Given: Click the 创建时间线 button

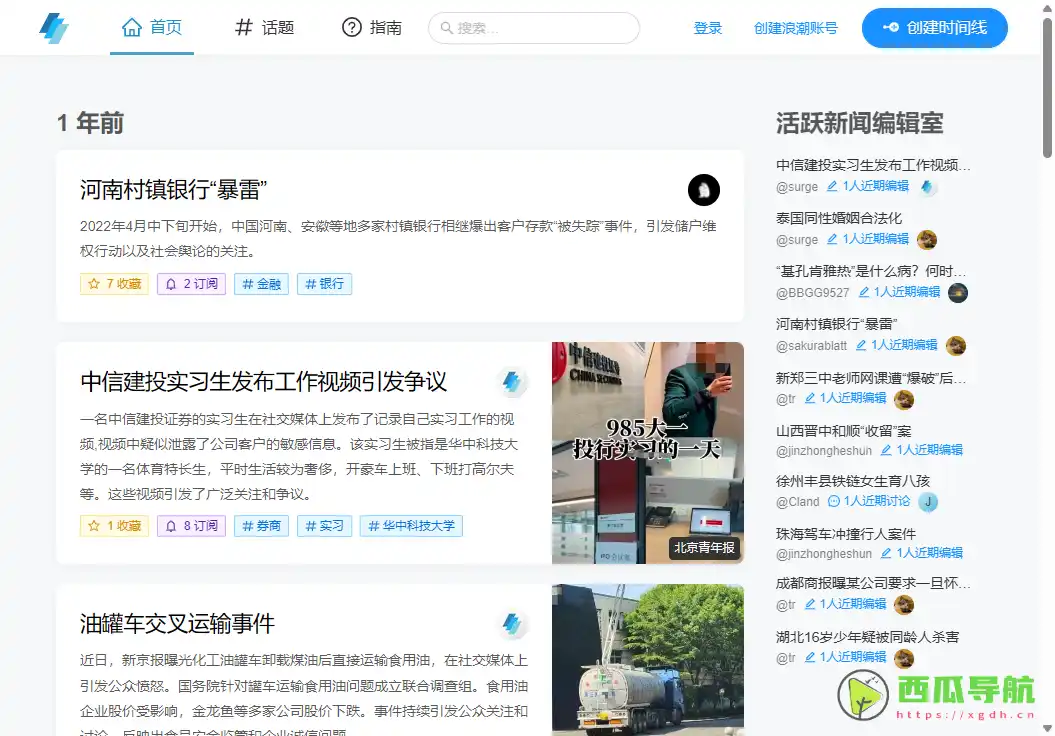Looking at the screenshot, I should 934,28.
